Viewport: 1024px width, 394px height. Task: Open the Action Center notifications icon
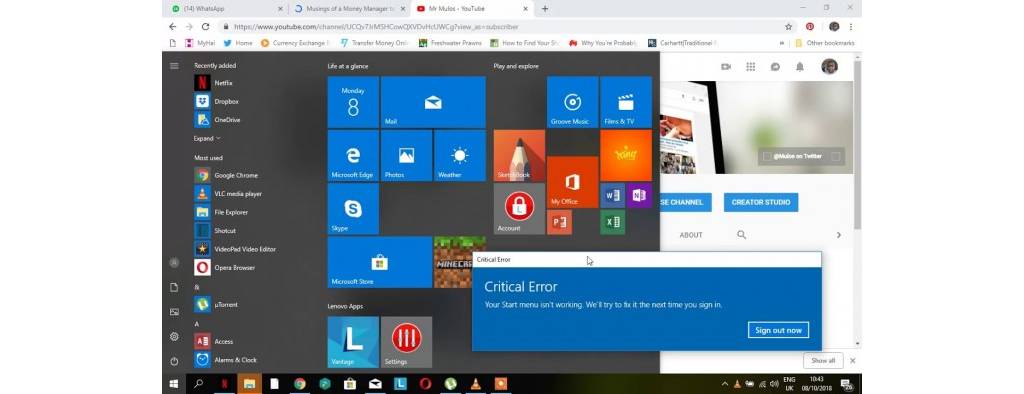click(846, 384)
